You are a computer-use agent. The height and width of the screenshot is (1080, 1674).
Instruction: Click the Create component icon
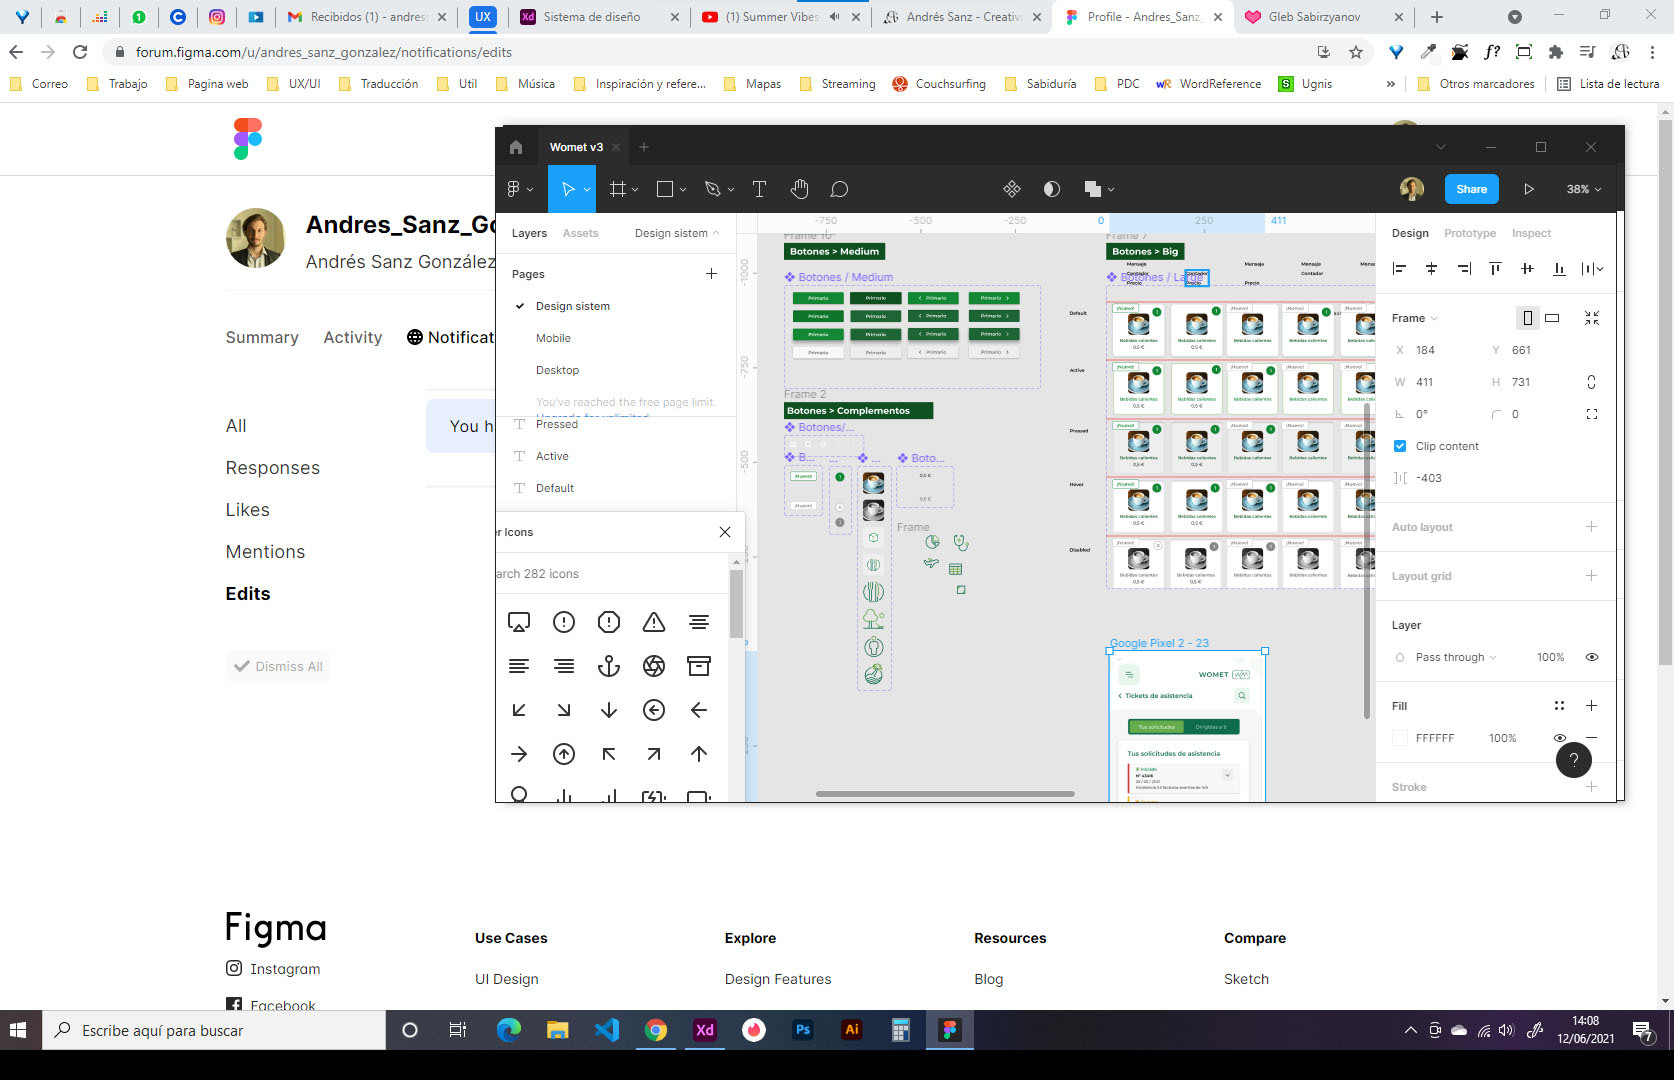[x=1012, y=189]
